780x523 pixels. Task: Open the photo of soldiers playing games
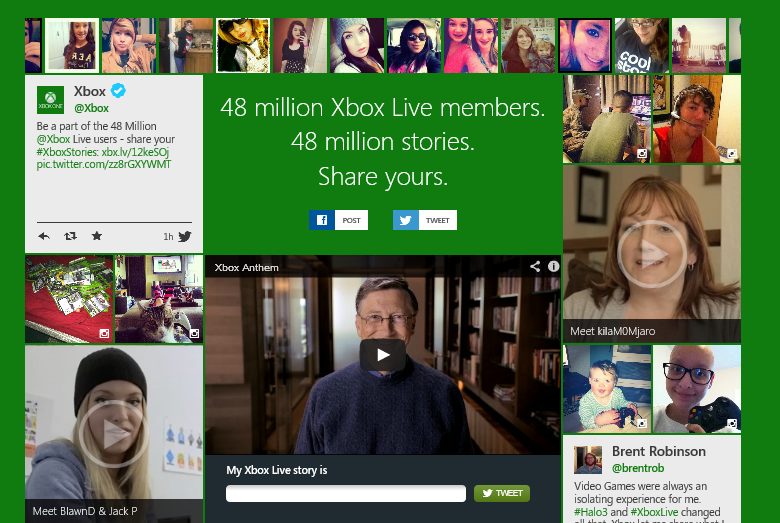[607, 119]
